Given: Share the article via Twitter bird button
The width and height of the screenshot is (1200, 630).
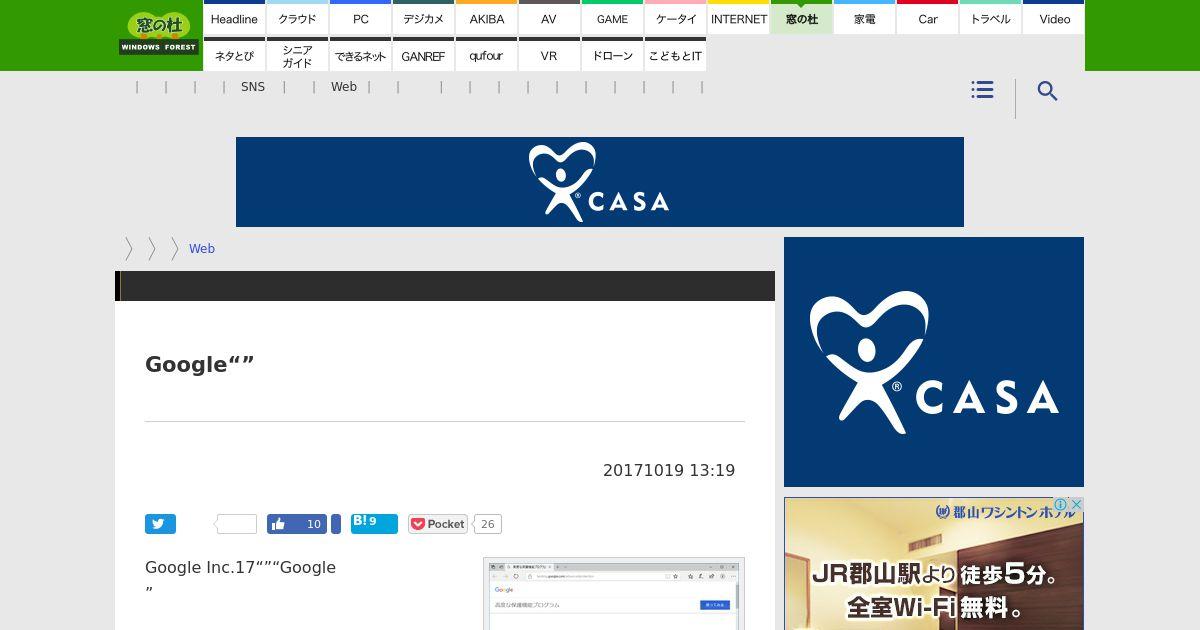Looking at the screenshot, I should pyautogui.click(x=160, y=524).
